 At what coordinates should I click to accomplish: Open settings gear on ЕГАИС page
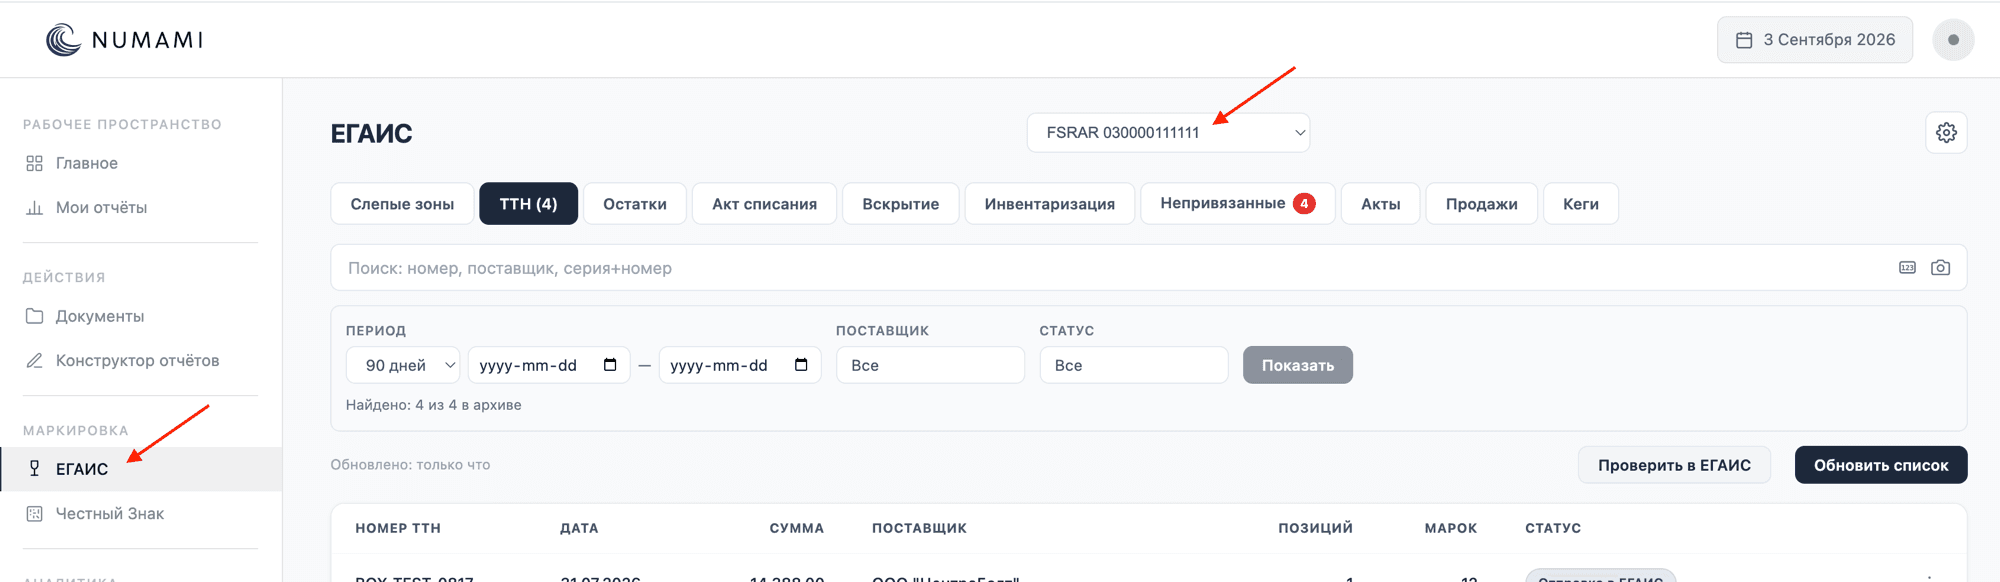point(1946,133)
